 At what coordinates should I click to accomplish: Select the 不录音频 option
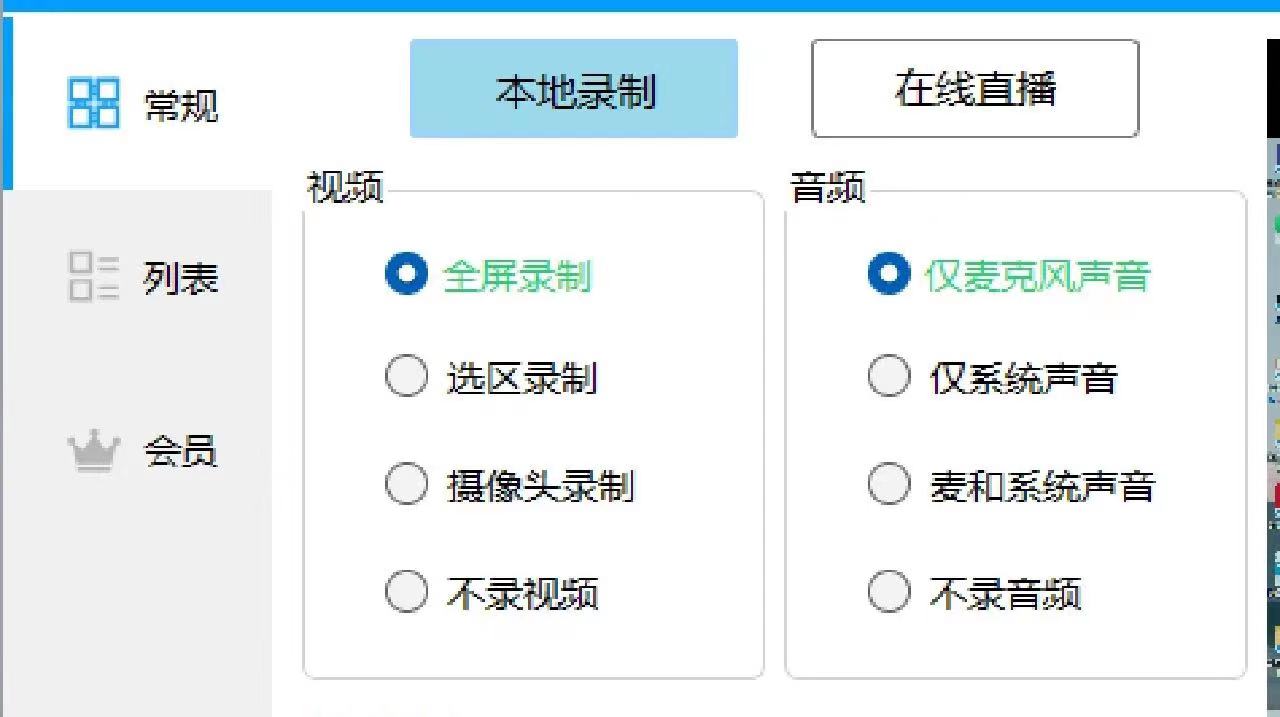tap(889, 592)
